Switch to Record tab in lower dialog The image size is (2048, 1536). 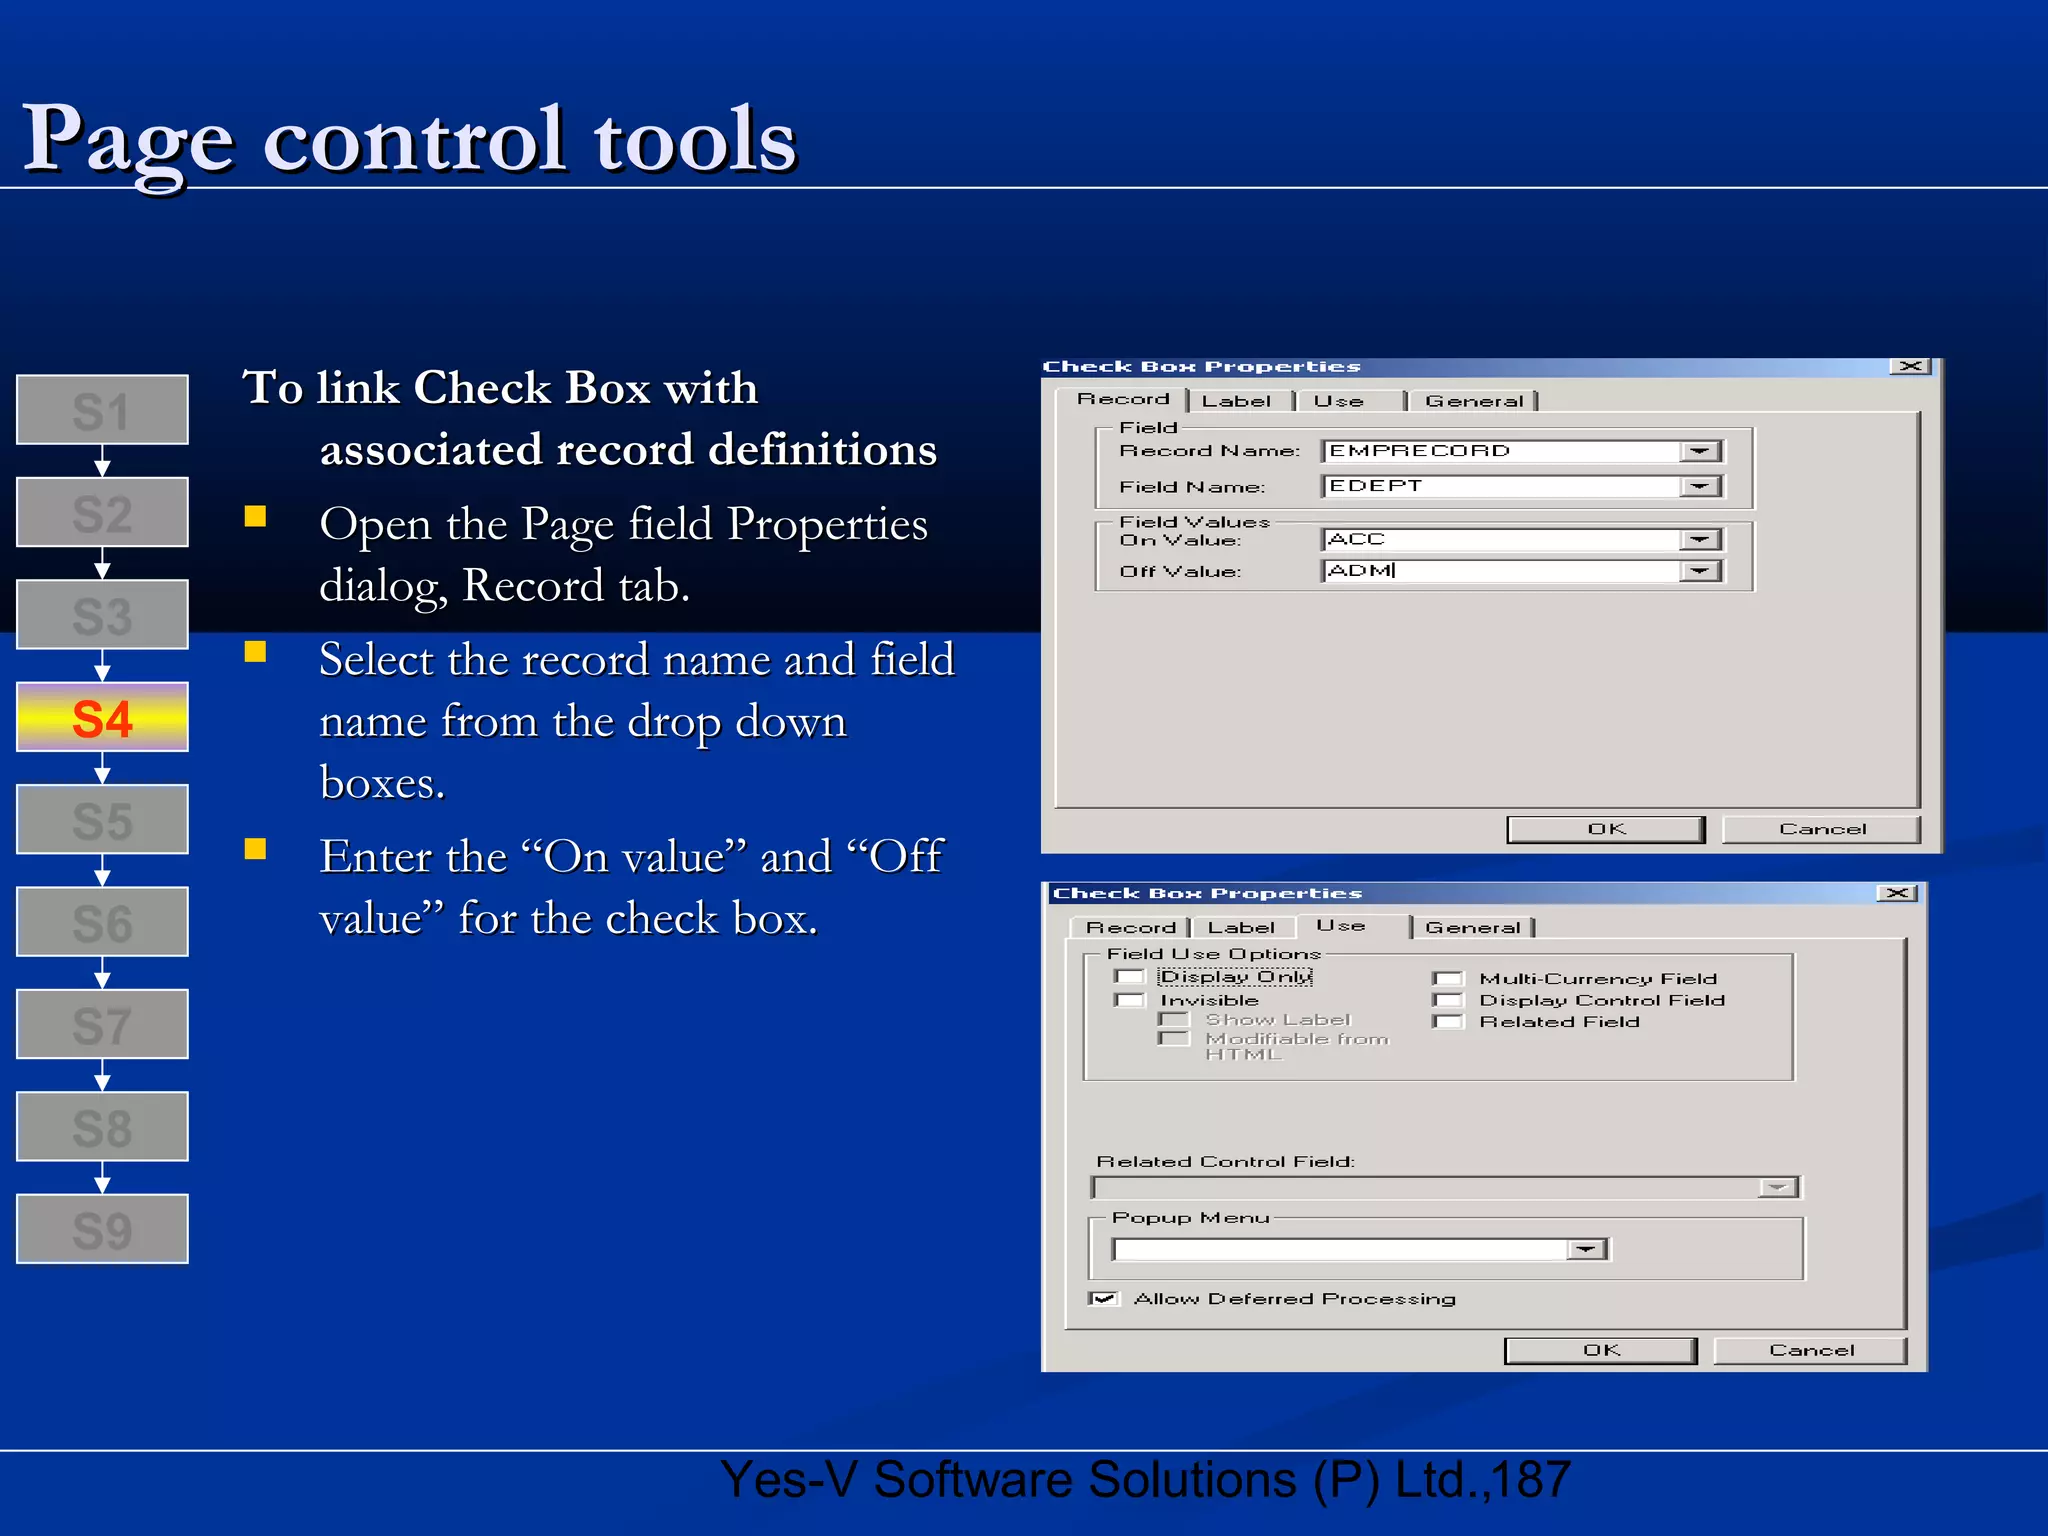pos(1130,928)
